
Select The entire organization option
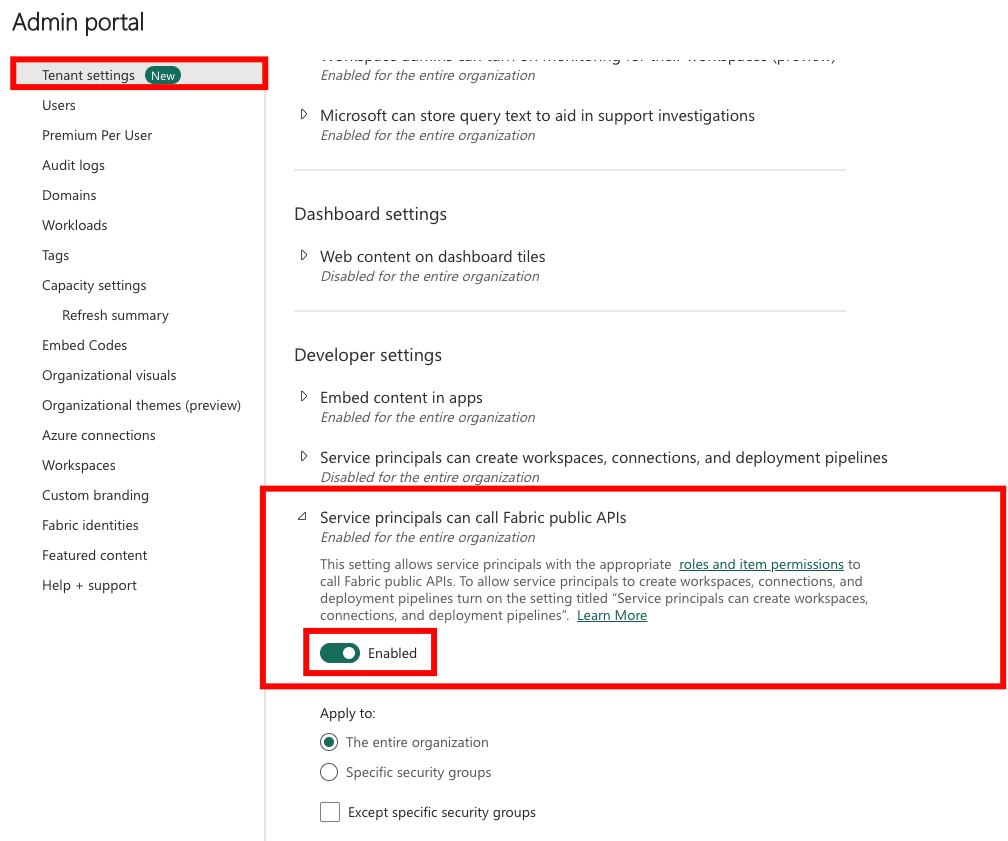(x=329, y=742)
